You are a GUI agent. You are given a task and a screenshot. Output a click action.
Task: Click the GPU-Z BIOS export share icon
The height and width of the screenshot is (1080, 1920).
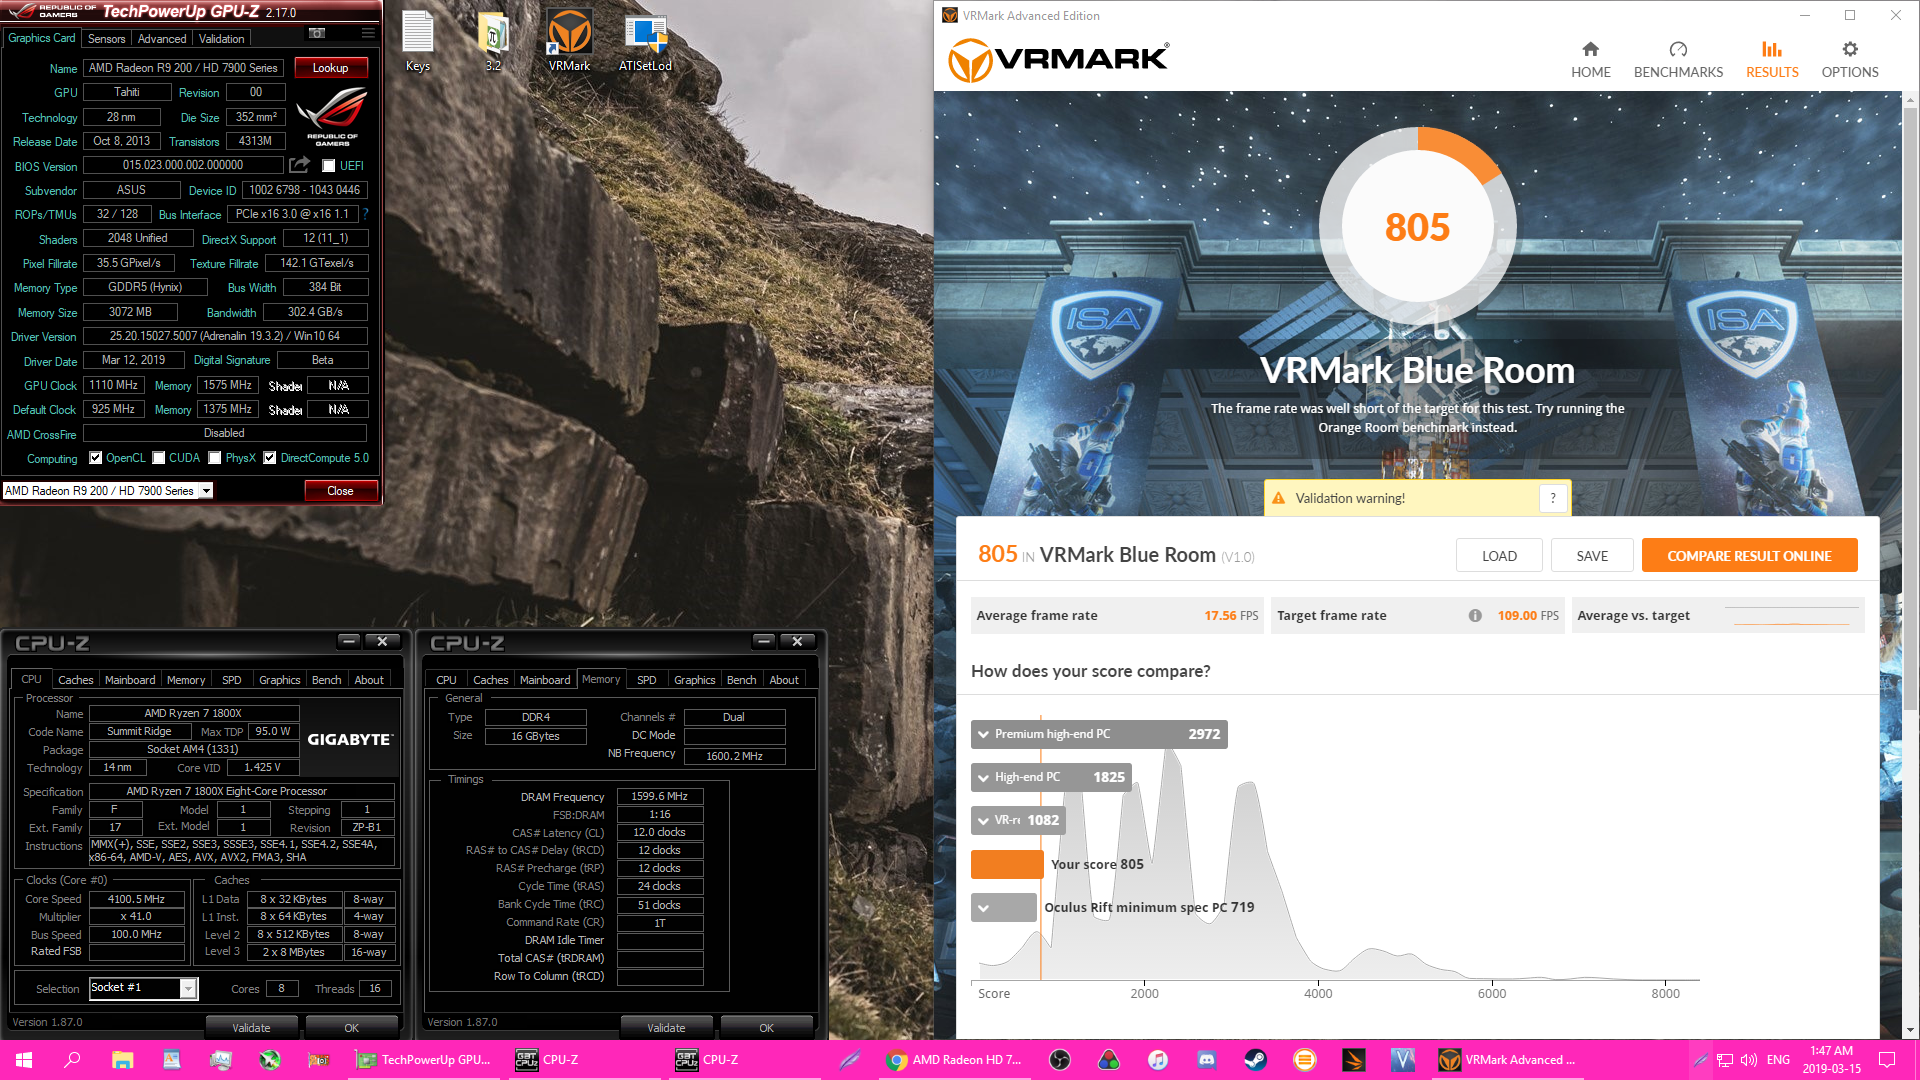tap(299, 164)
